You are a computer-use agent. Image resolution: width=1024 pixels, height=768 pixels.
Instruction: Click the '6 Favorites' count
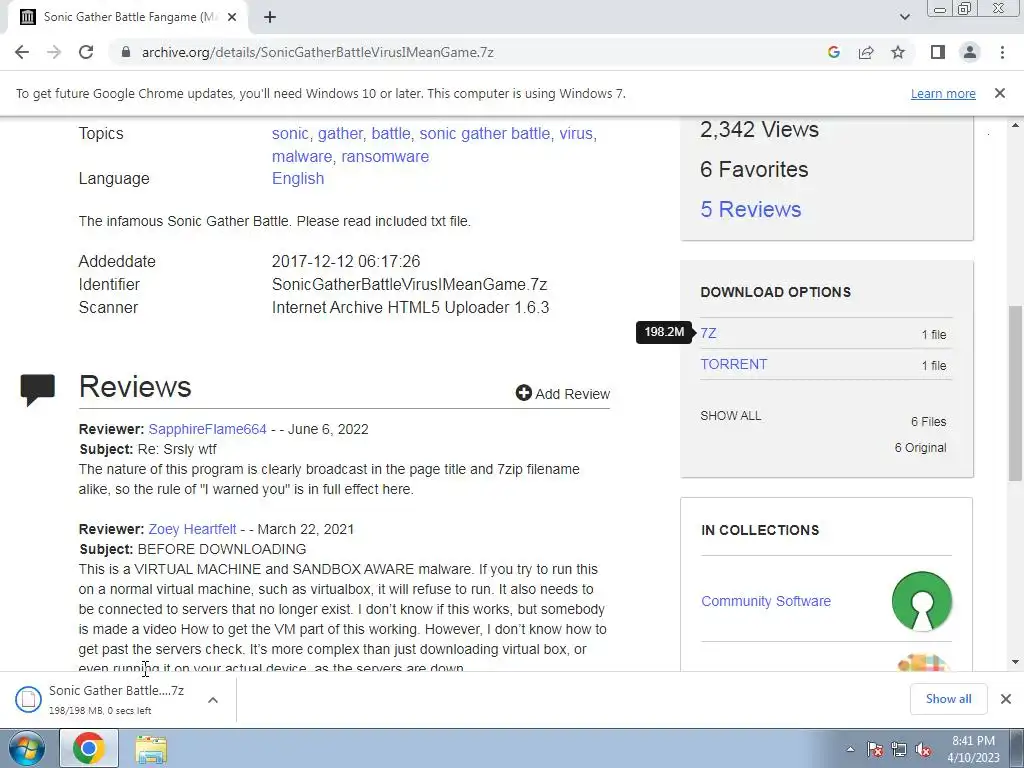tap(754, 169)
